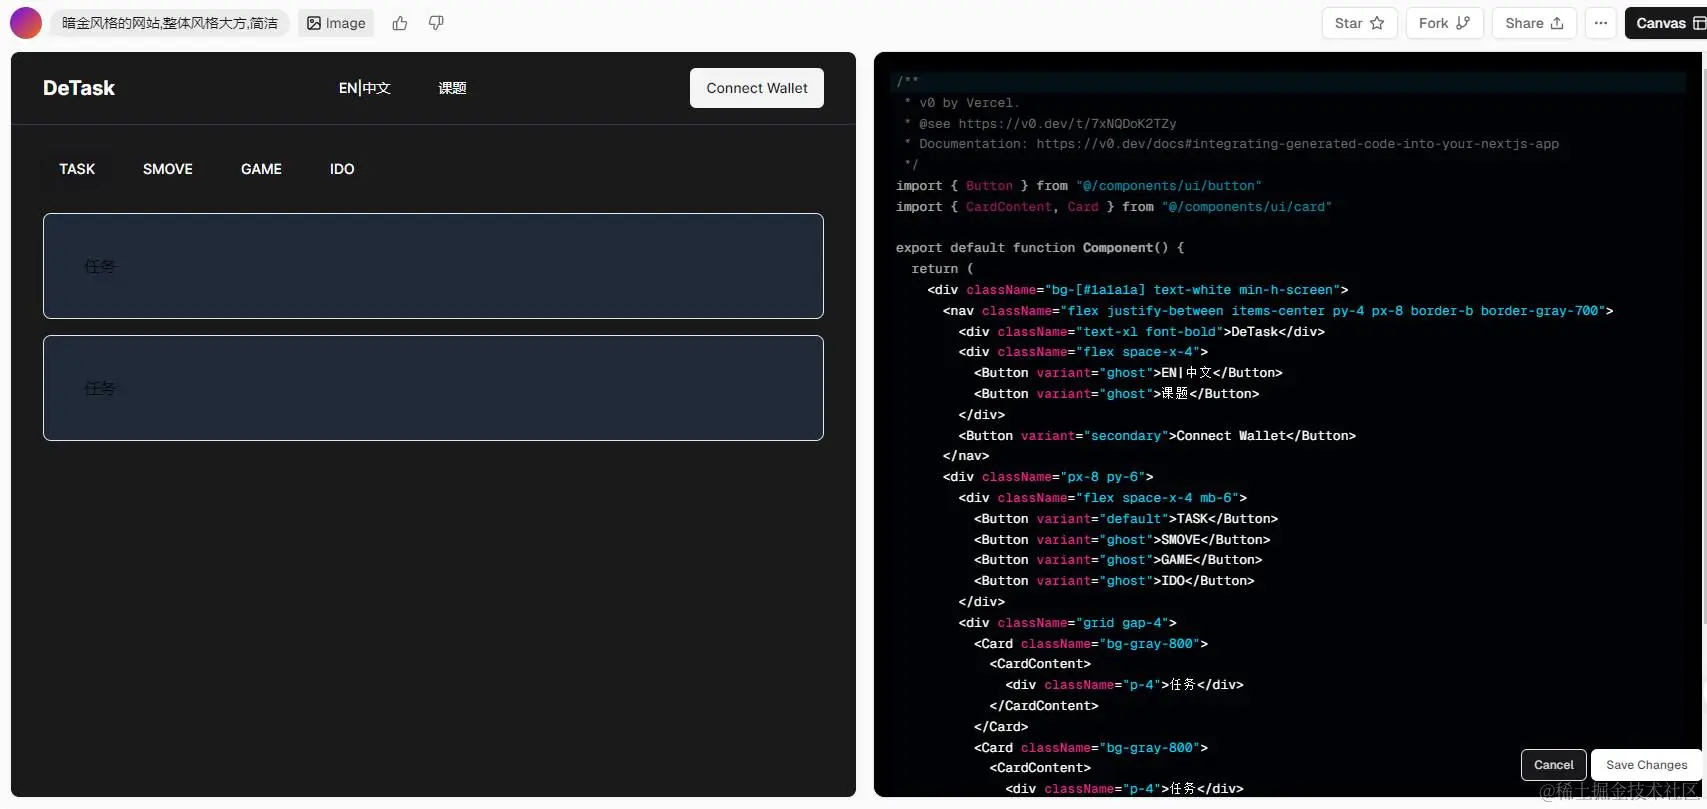Click the thumbs up icon
Viewport: 1707px width, 809px height.
click(x=400, y=23)
